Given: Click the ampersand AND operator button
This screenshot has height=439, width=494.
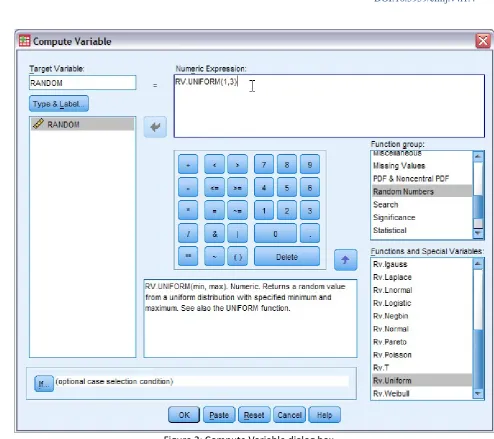Looking at the screenshot, I should (214, 233).
